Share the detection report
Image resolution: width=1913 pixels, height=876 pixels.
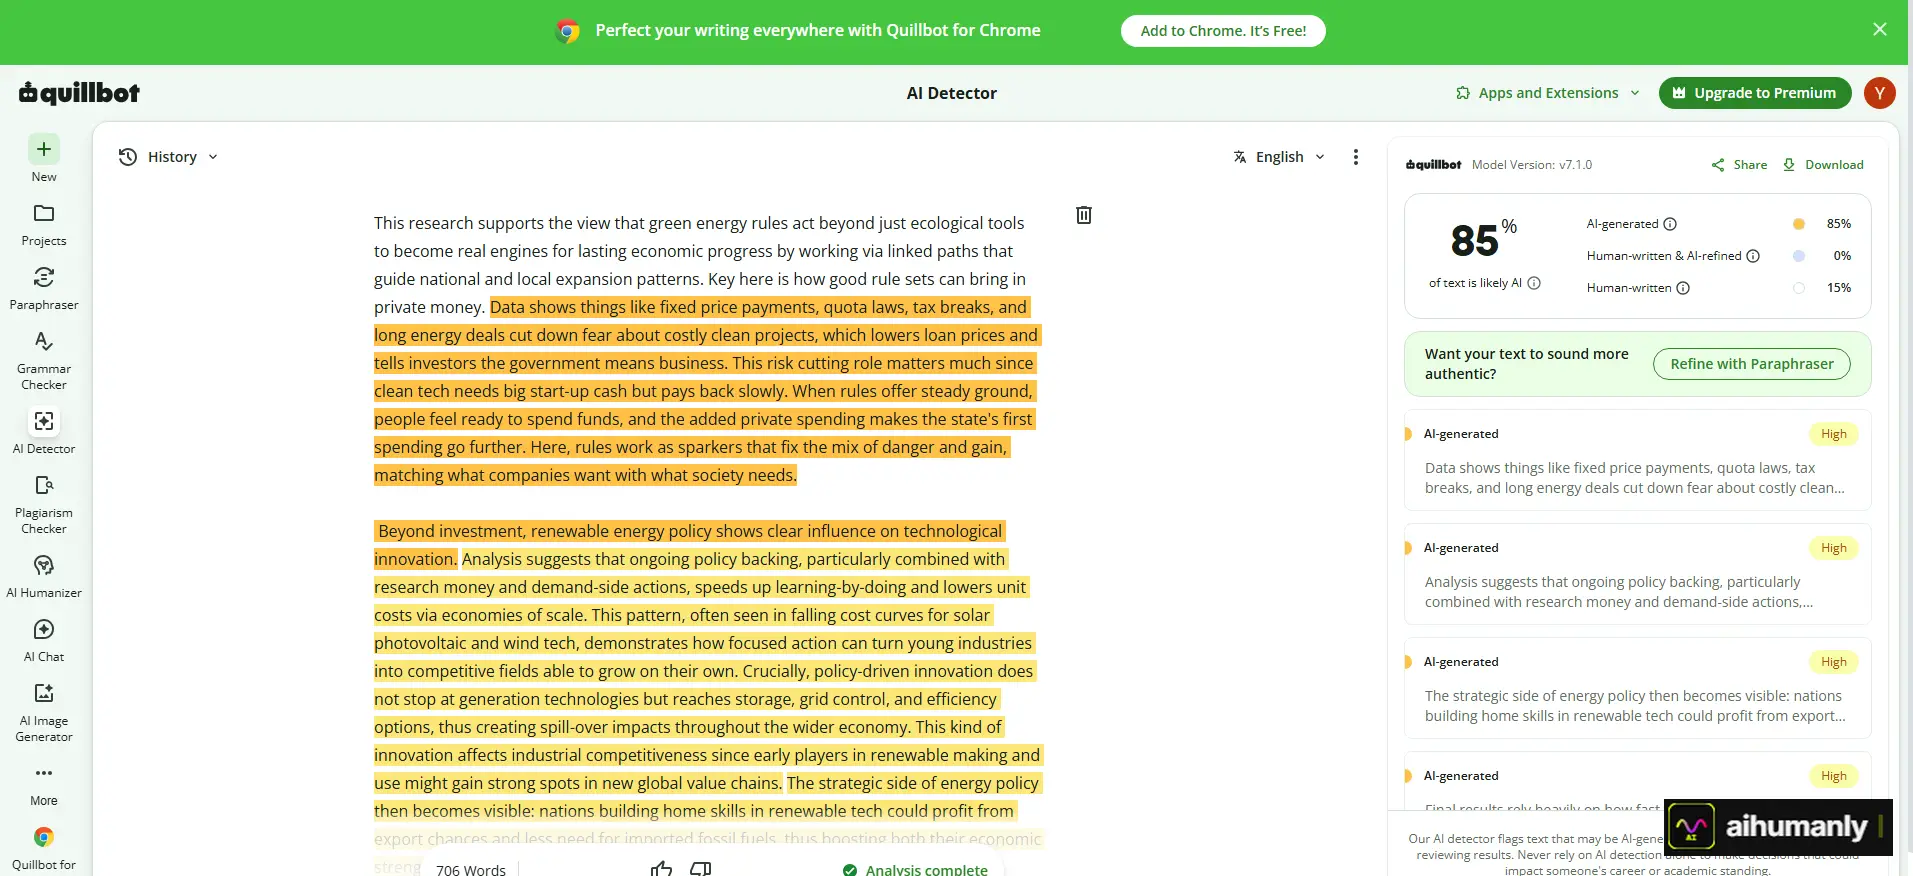(x=1739, y=165)
